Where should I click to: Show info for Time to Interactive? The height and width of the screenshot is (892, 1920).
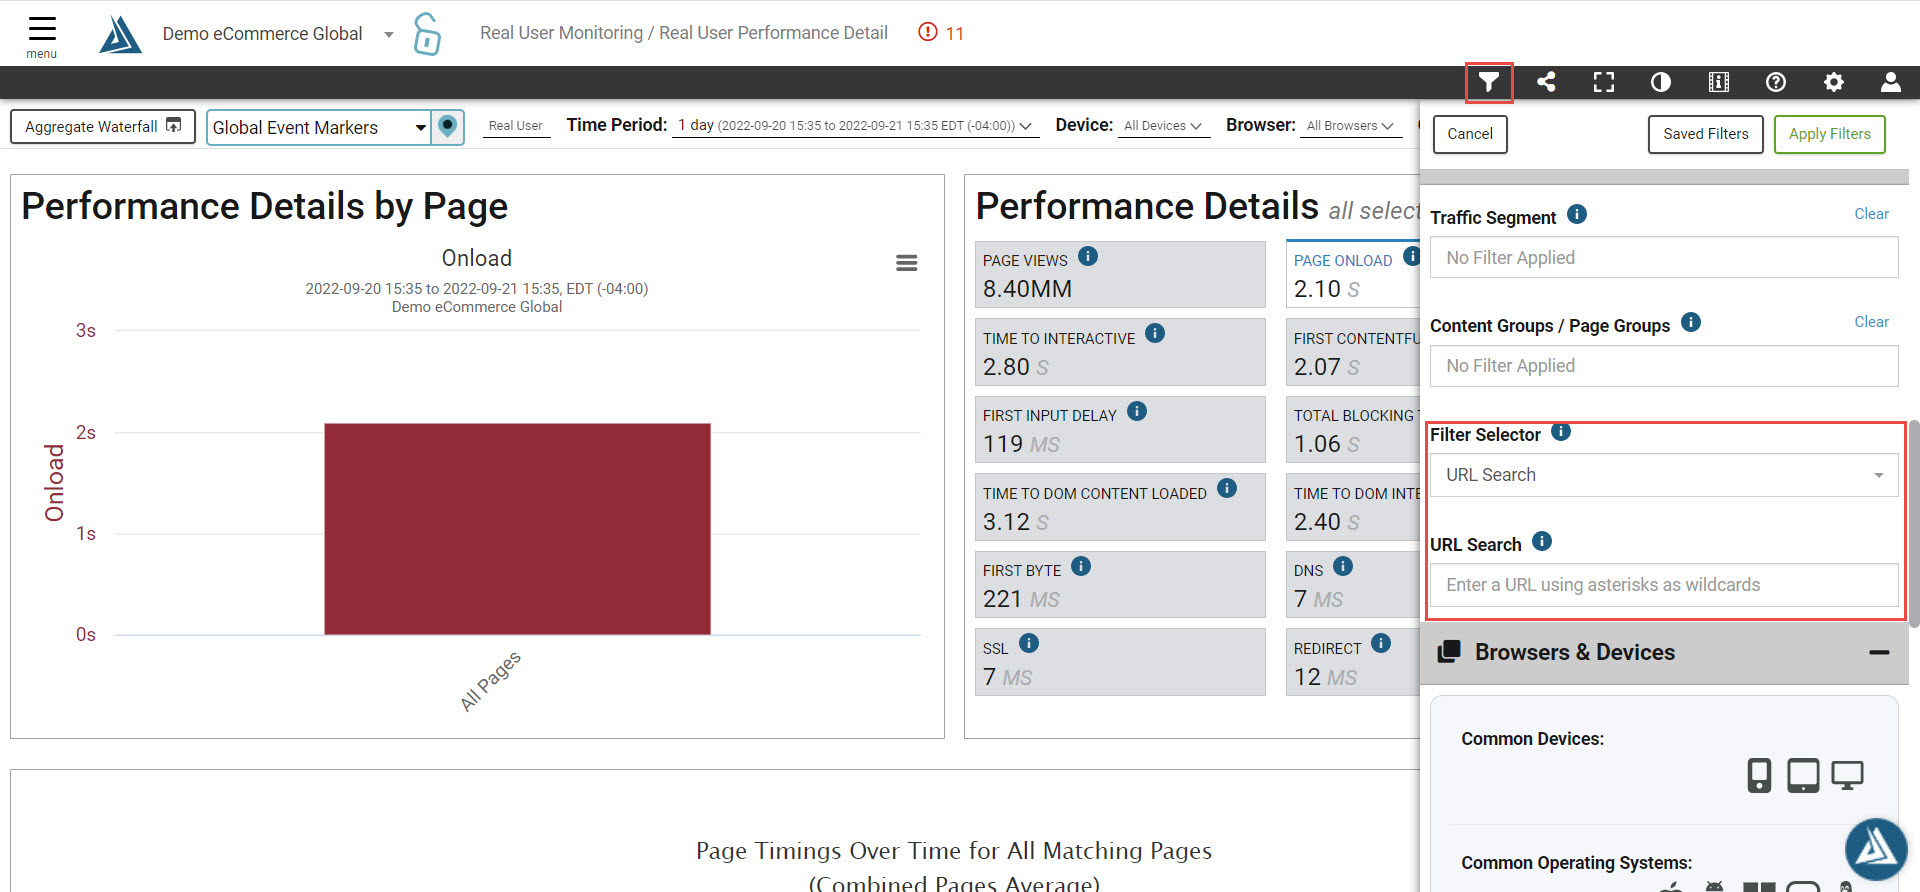[x=1155, y=333]
